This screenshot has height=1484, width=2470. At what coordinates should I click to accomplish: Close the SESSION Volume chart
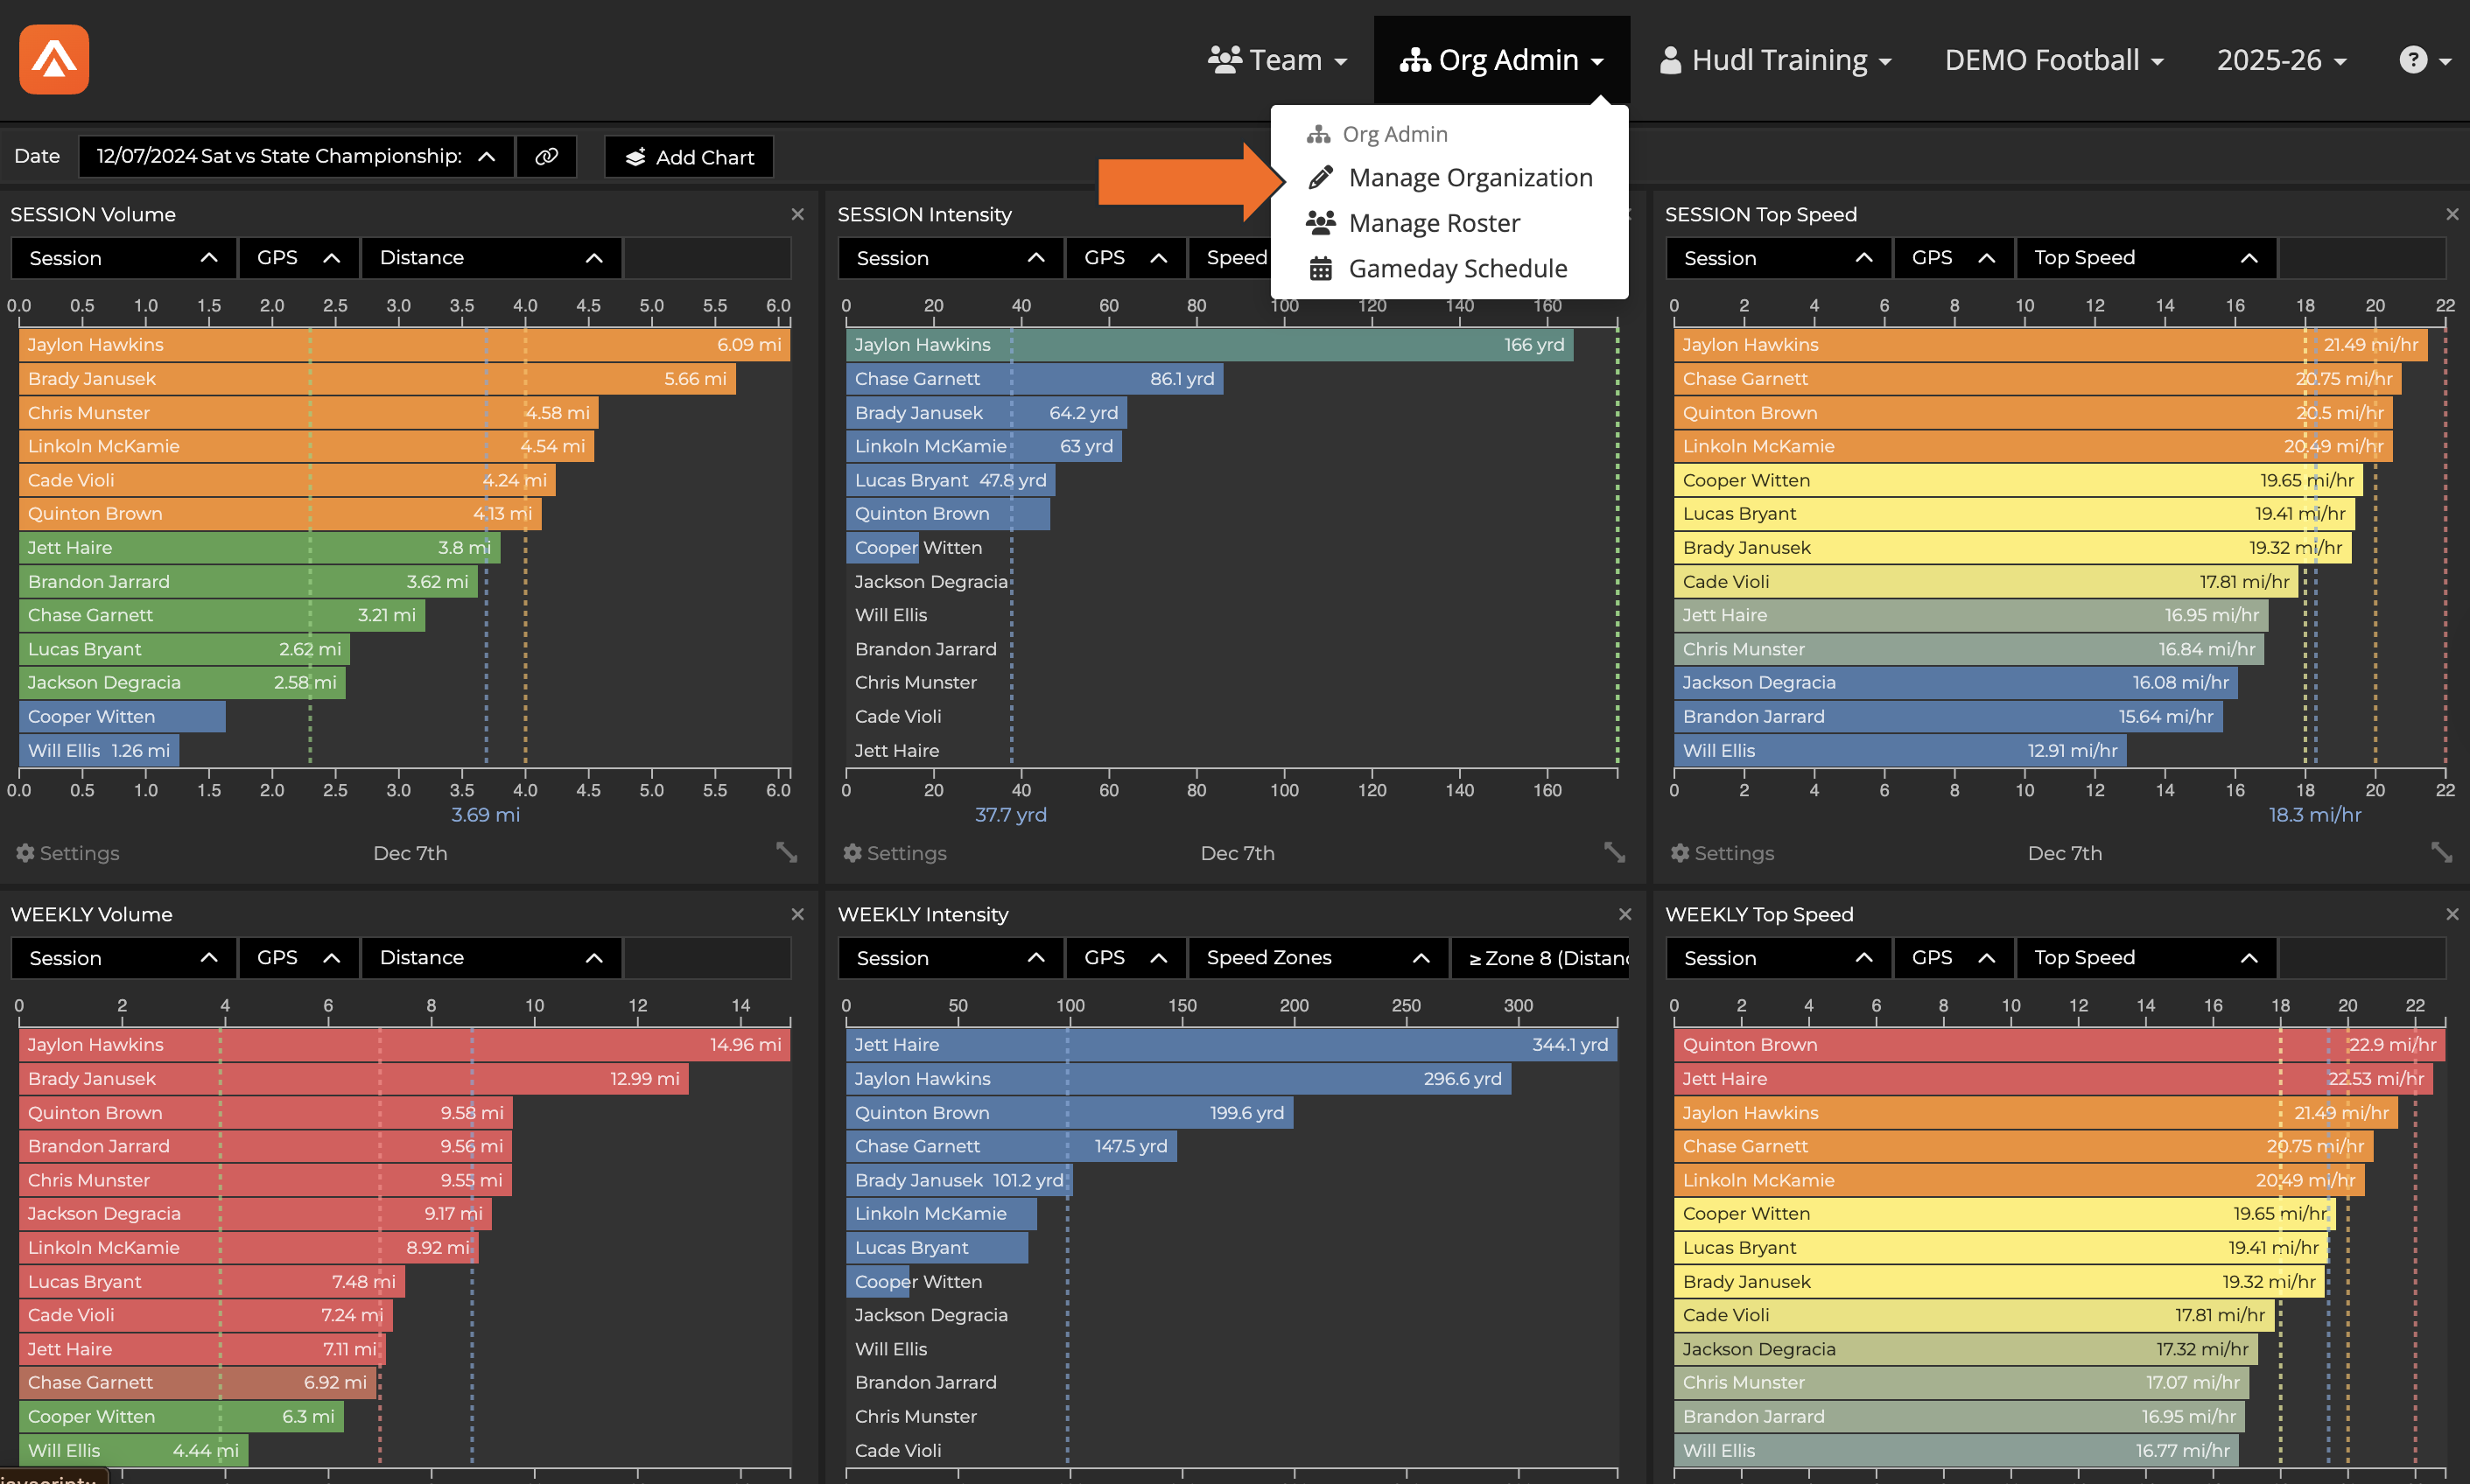pos(797,214)
